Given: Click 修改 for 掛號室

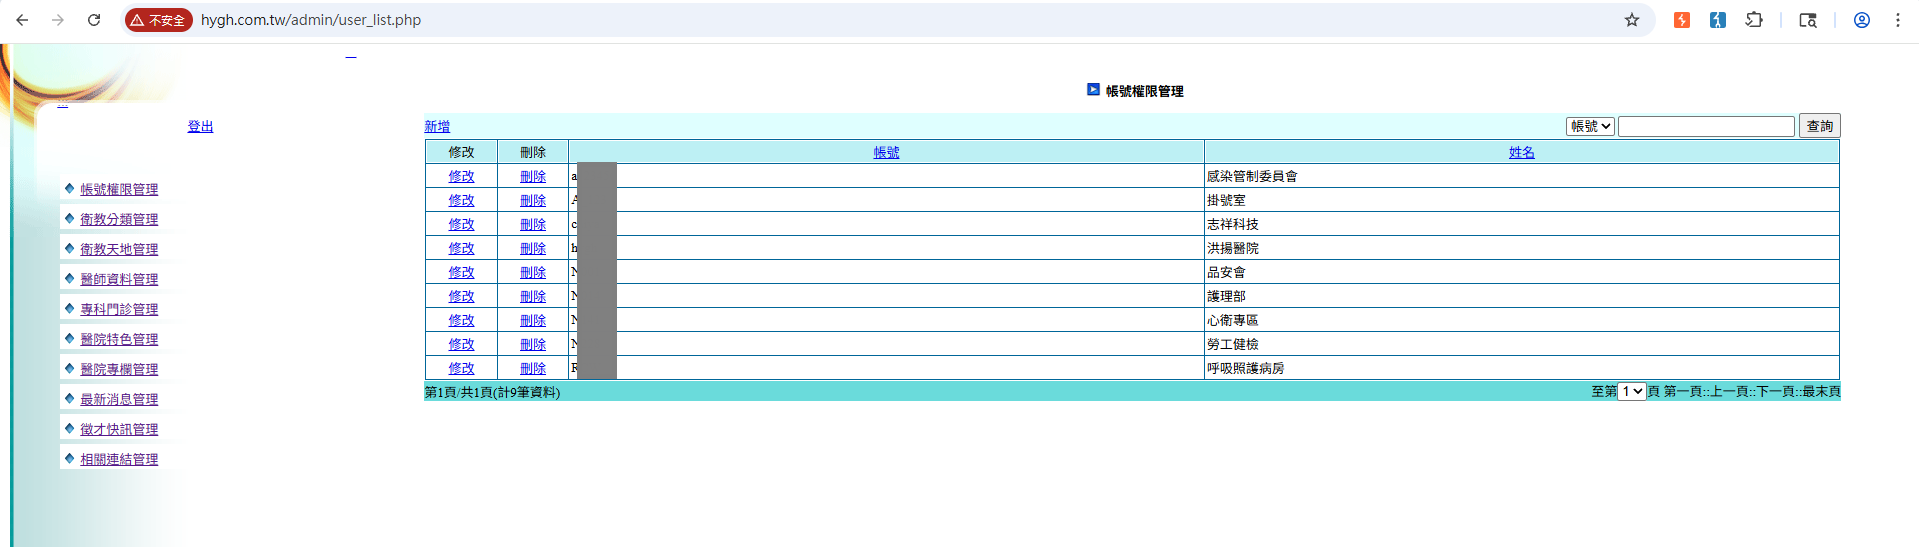Looking at the screenshot, I should pos(461,200).
